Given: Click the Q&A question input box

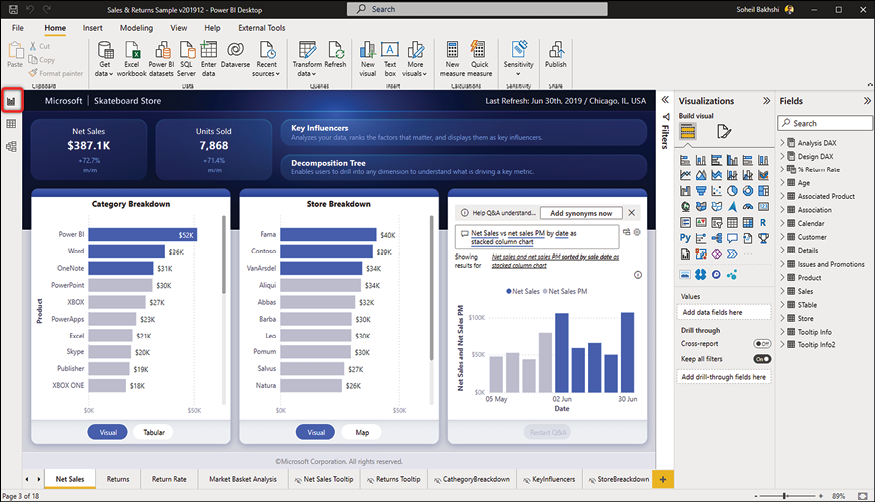Looking at the screenshot, I should click(537, 237).
